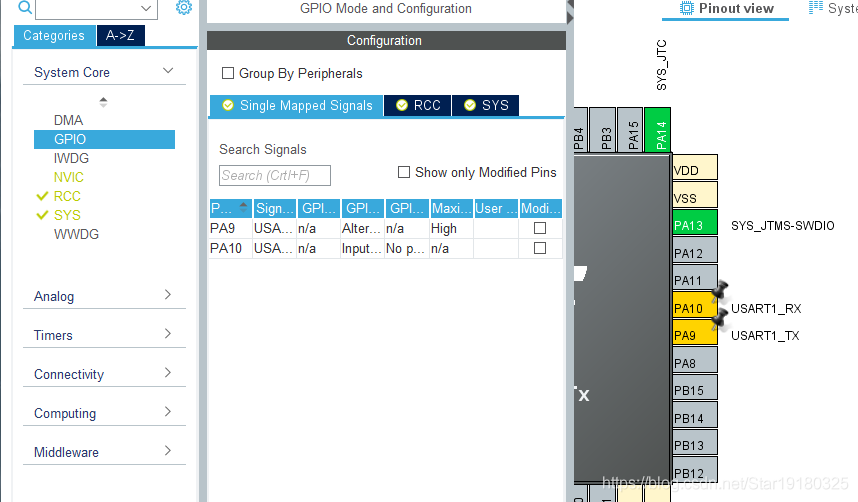The width and height of the screenshot is (858, 502).
Task: Open the settings gear icon
Action: point(183,8)
